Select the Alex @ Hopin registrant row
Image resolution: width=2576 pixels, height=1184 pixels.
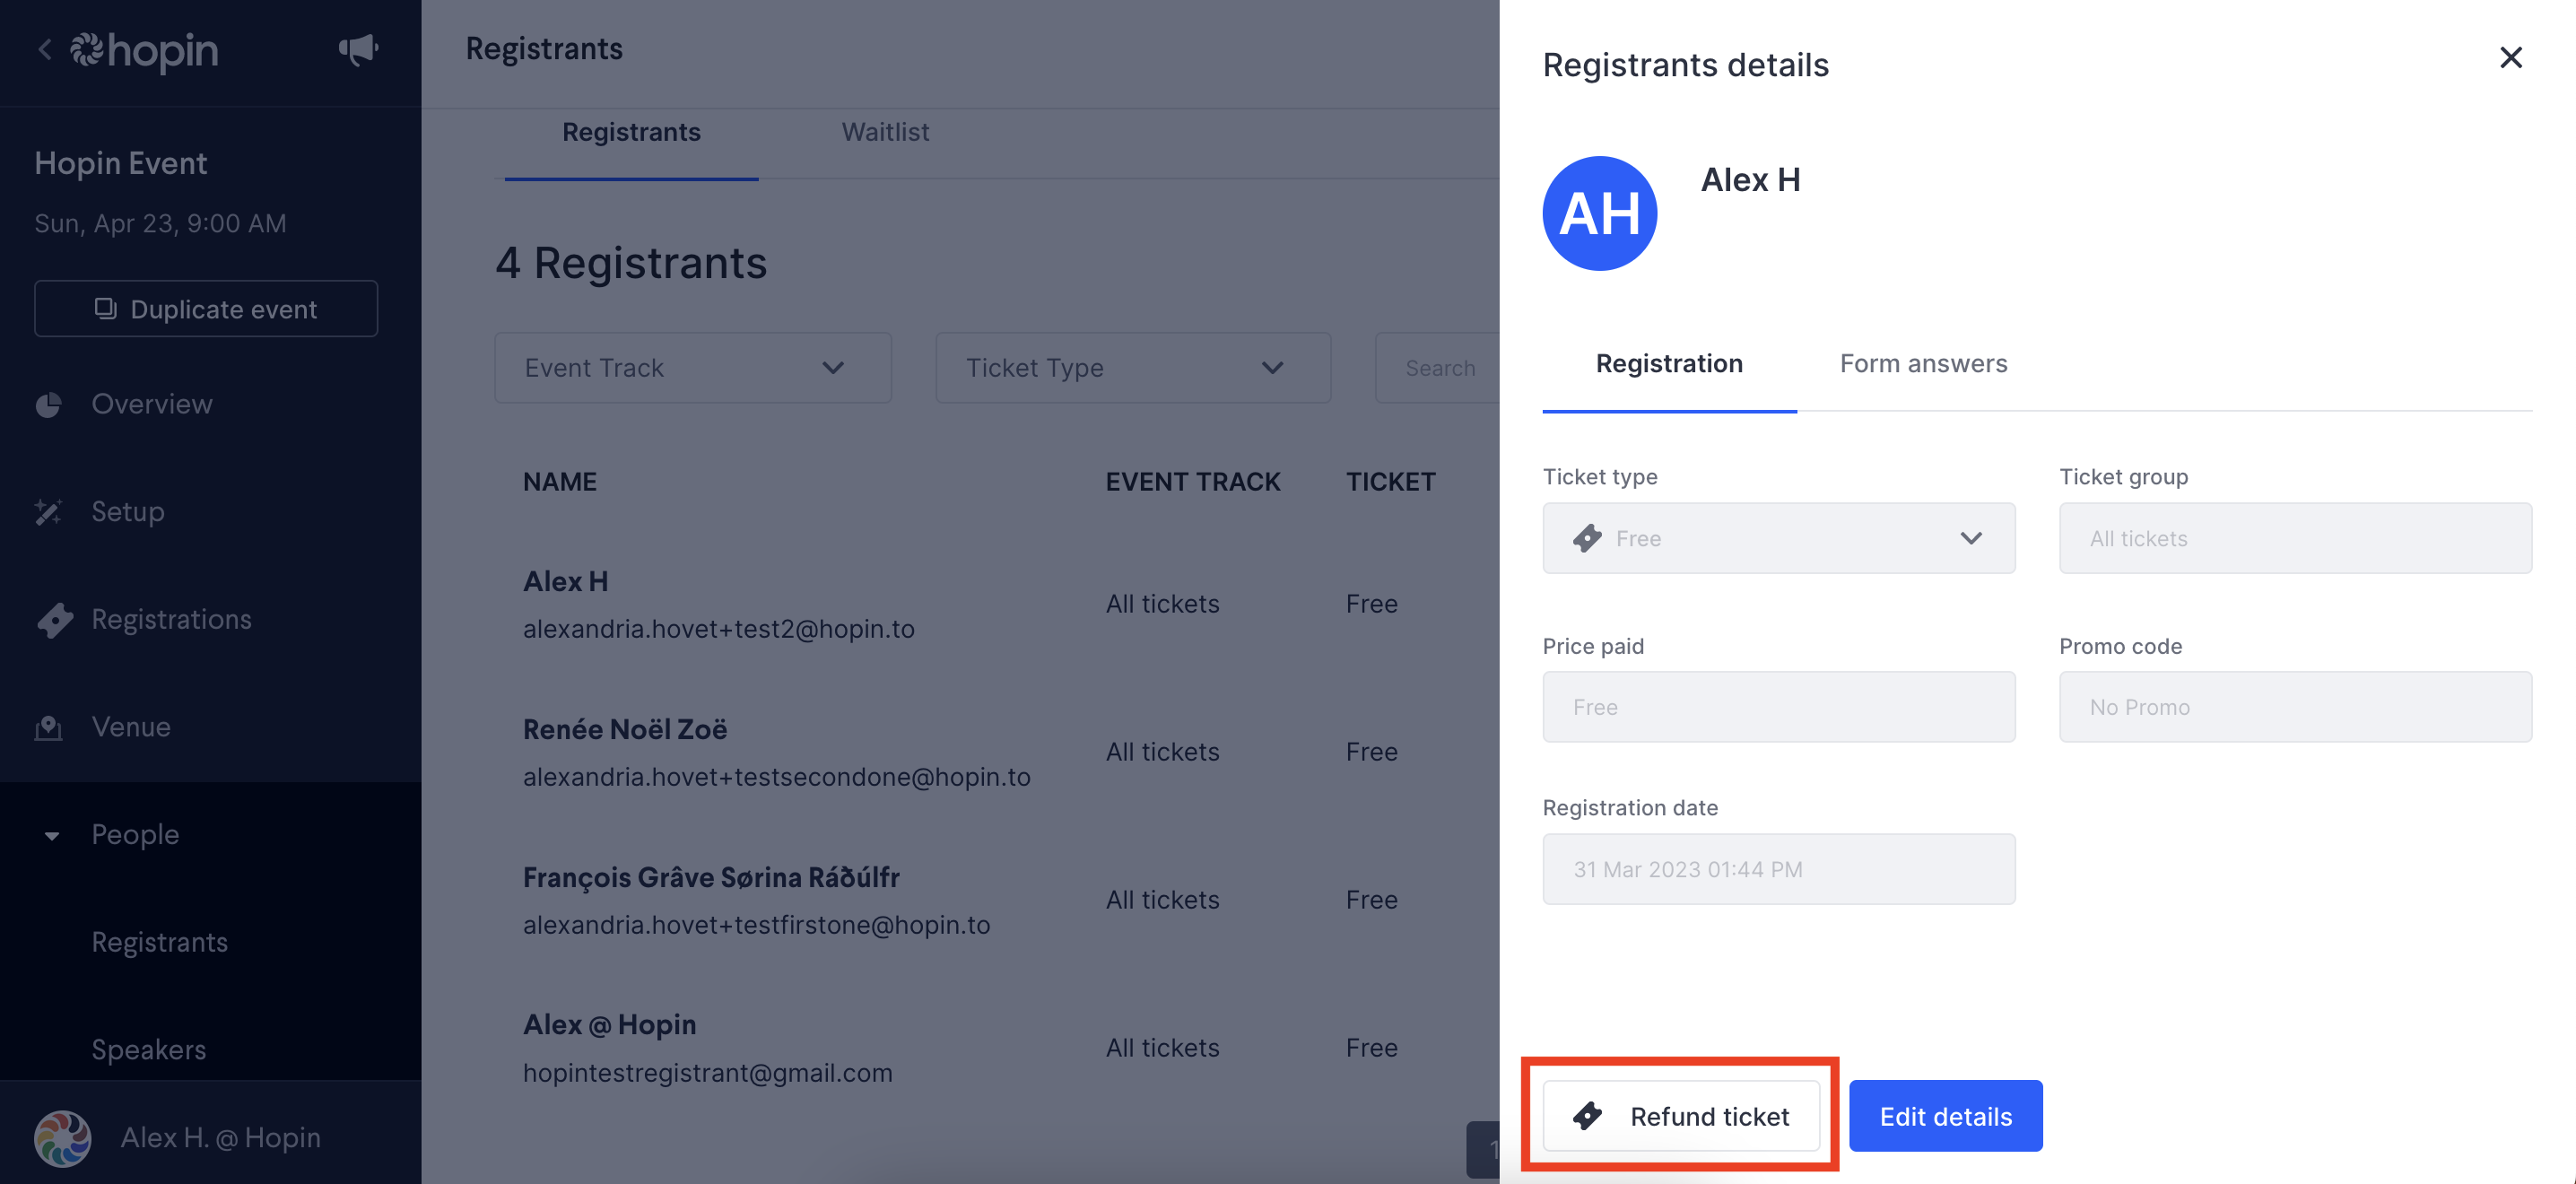(x=997, y=1048)
